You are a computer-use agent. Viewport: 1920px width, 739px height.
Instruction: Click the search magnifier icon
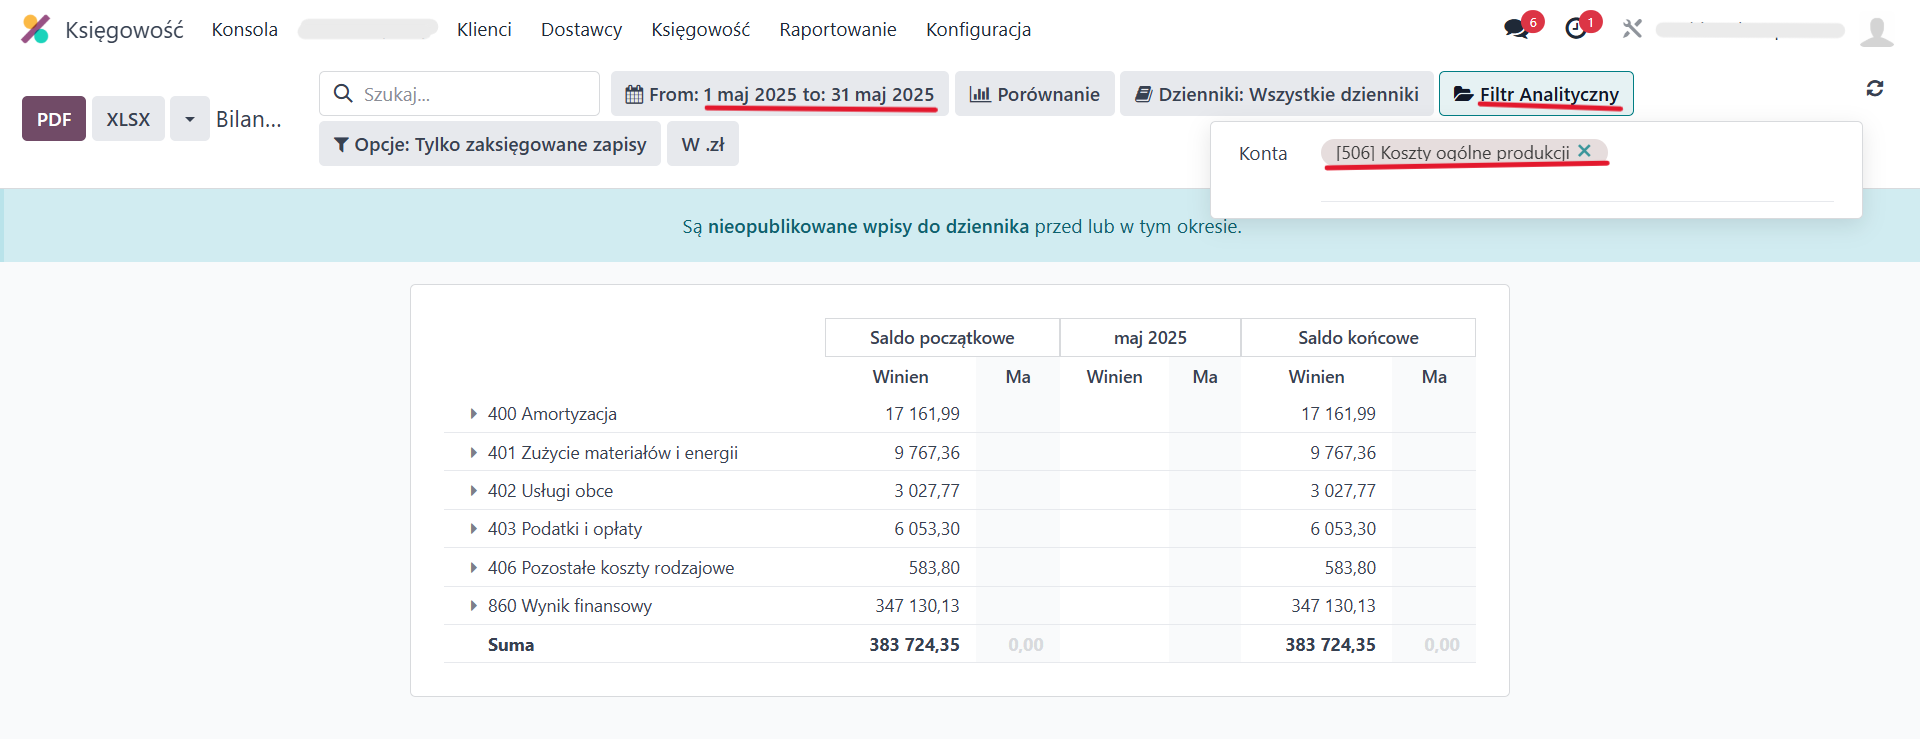[343, 94]
